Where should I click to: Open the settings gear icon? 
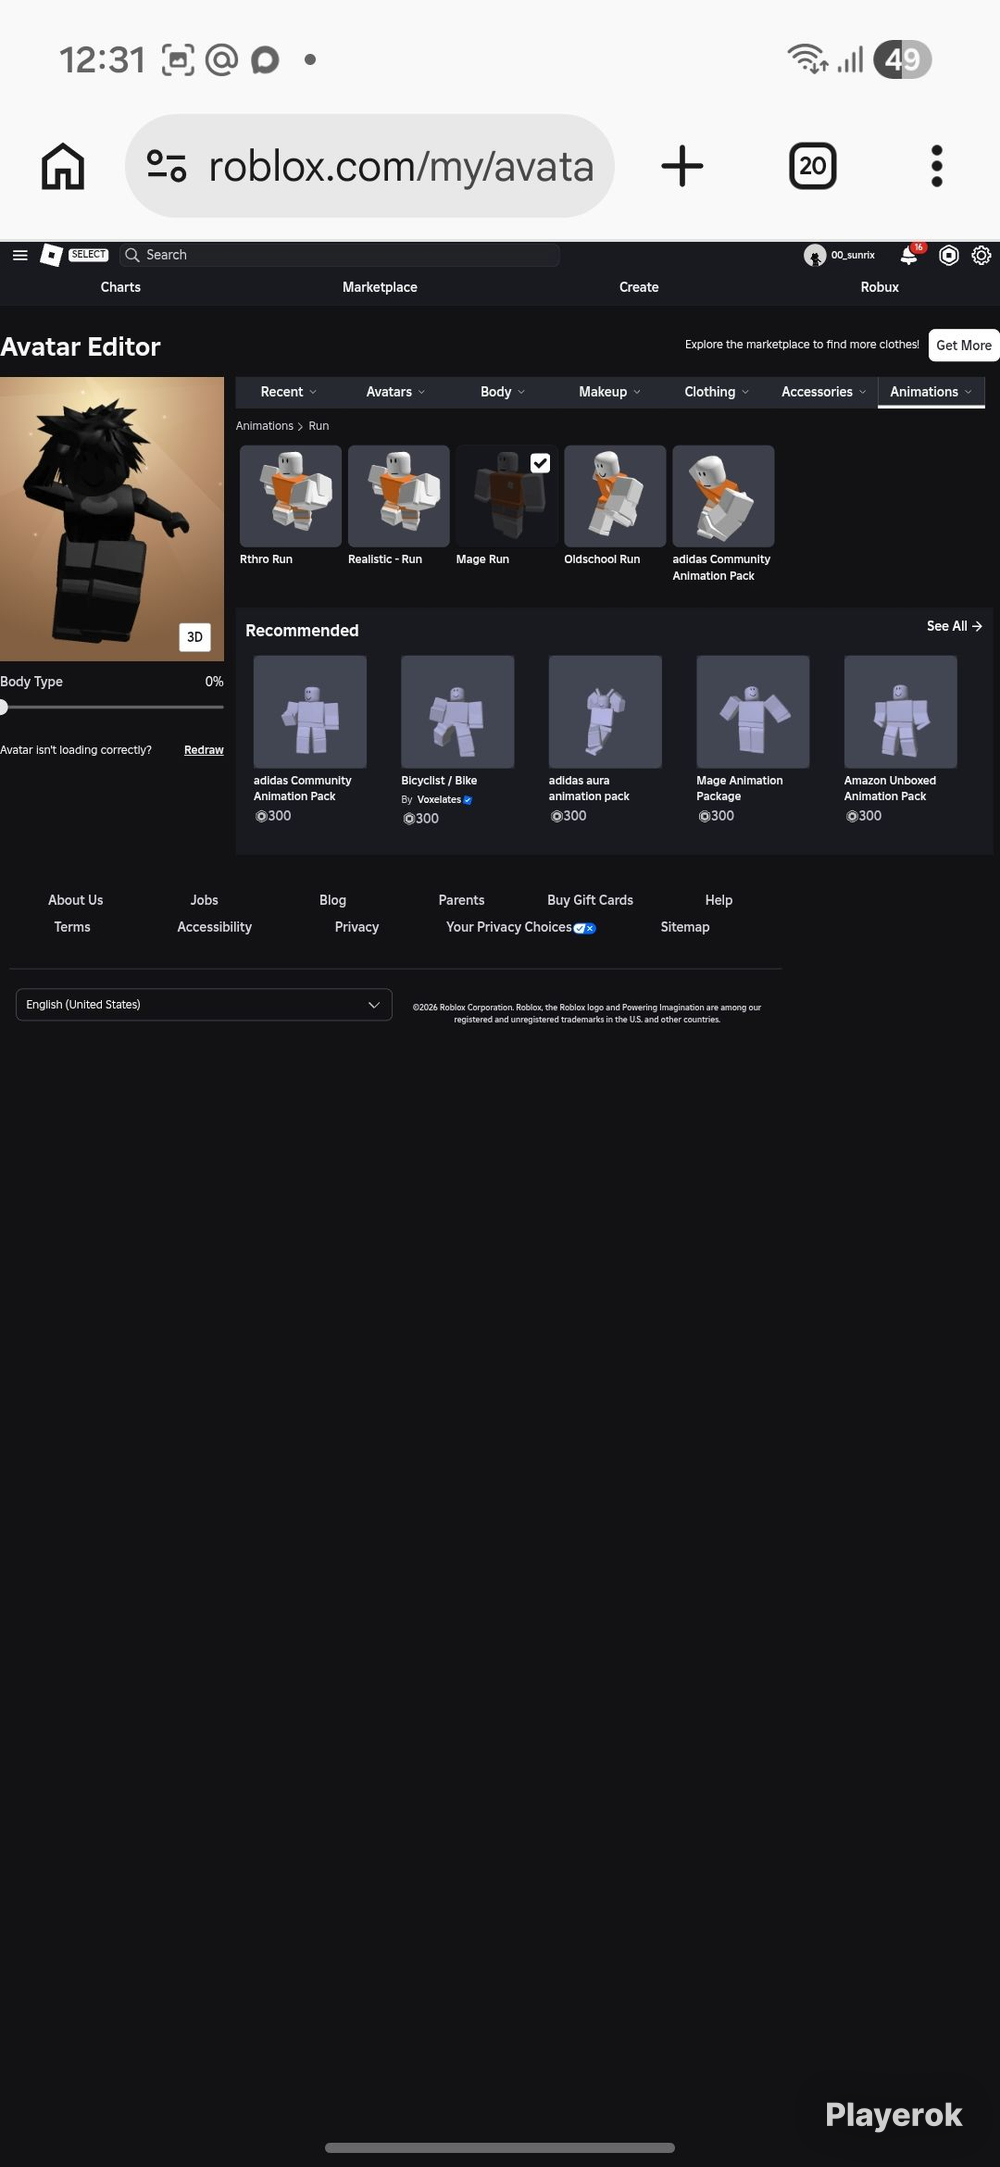point(982,255)
